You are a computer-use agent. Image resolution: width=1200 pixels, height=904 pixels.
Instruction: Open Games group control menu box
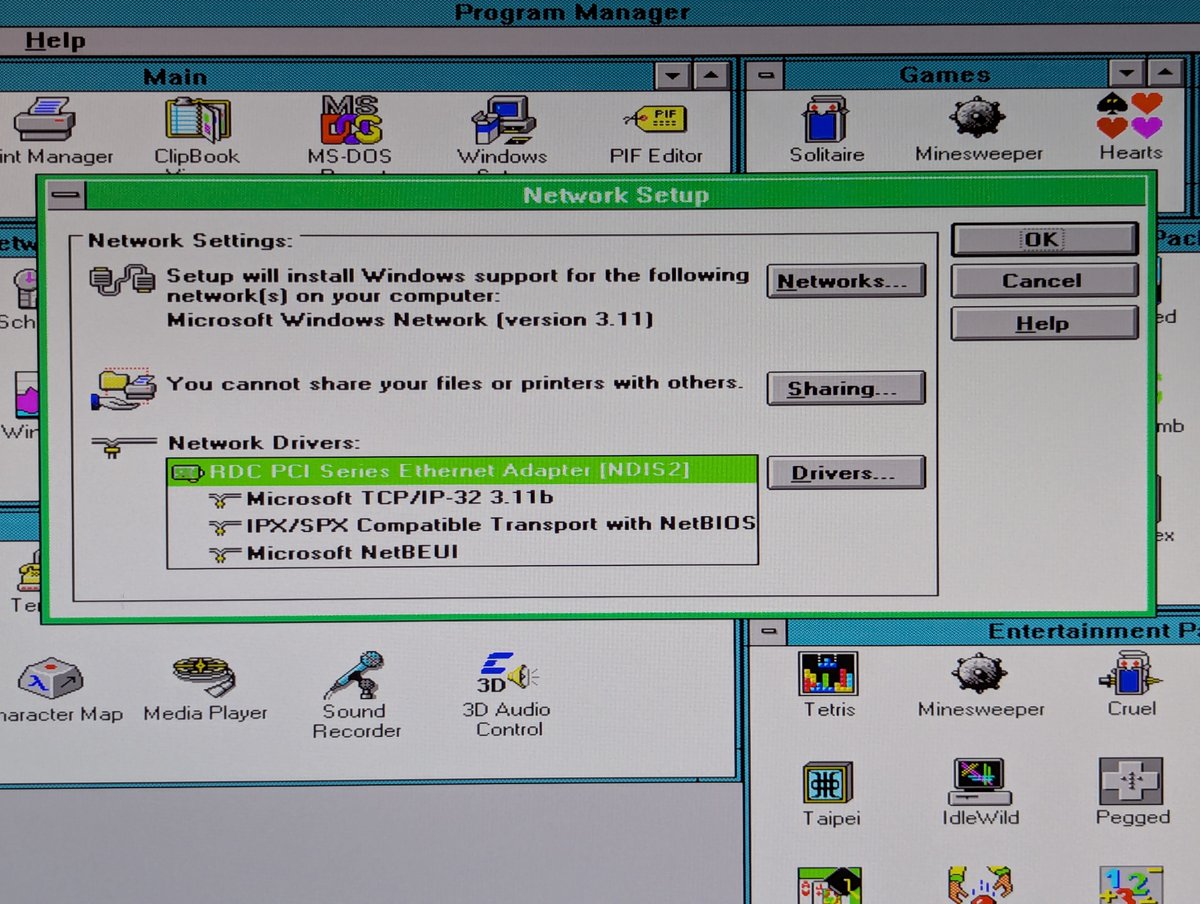pos(766,74)
